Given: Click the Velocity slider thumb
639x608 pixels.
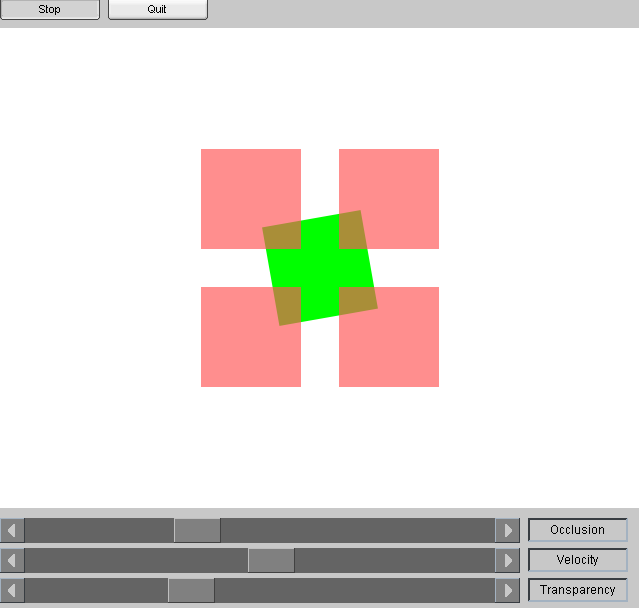Looking at the screenshot, I should [x=271, y=560].
